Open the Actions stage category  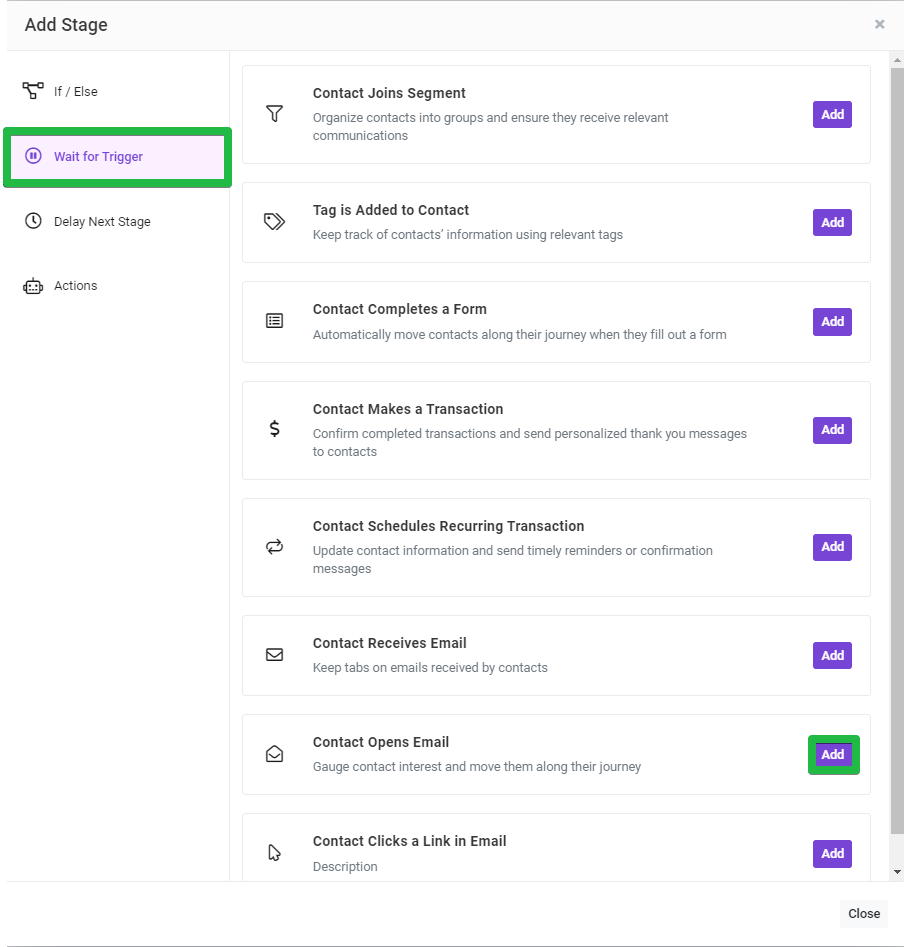point(118,286)
